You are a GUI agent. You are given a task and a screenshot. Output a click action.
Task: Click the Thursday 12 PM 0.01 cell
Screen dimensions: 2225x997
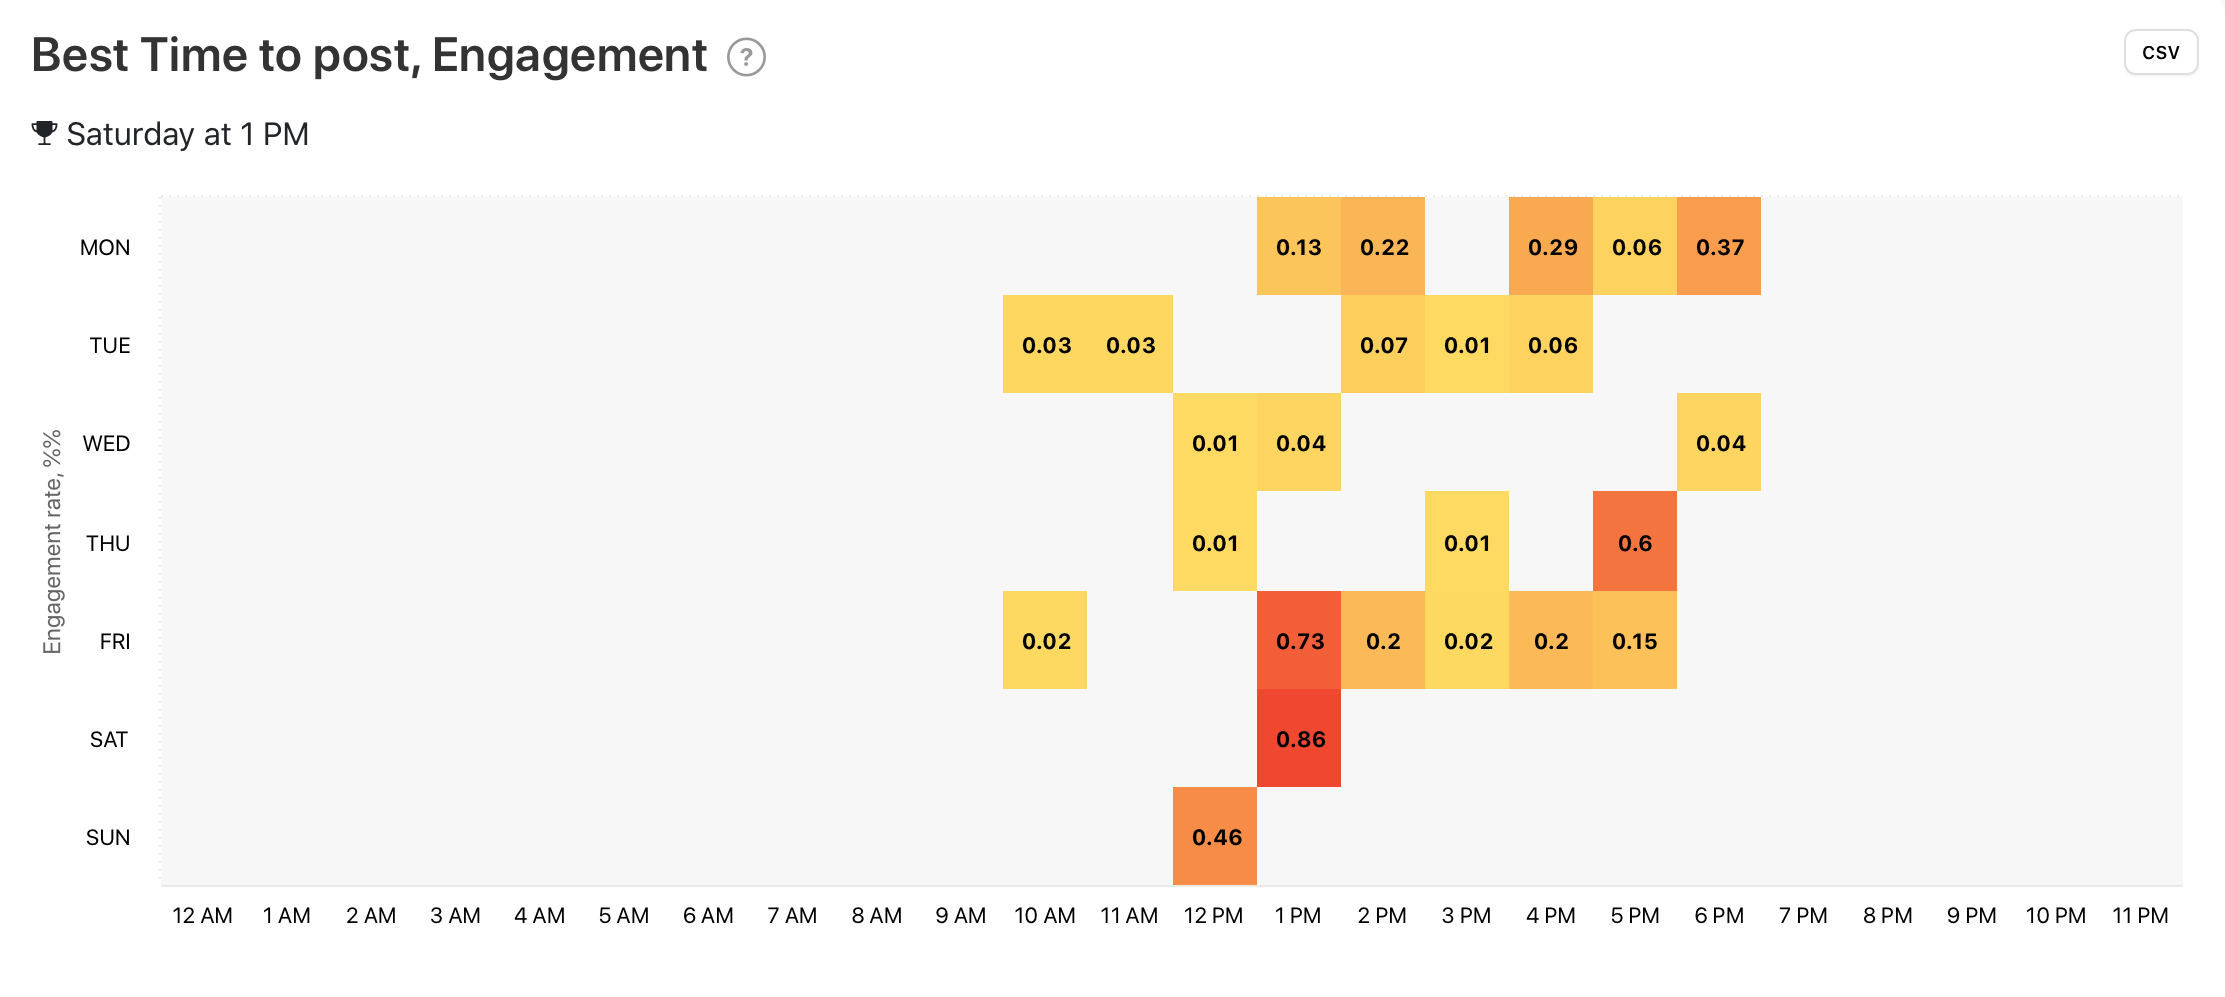pos(1215,542)
